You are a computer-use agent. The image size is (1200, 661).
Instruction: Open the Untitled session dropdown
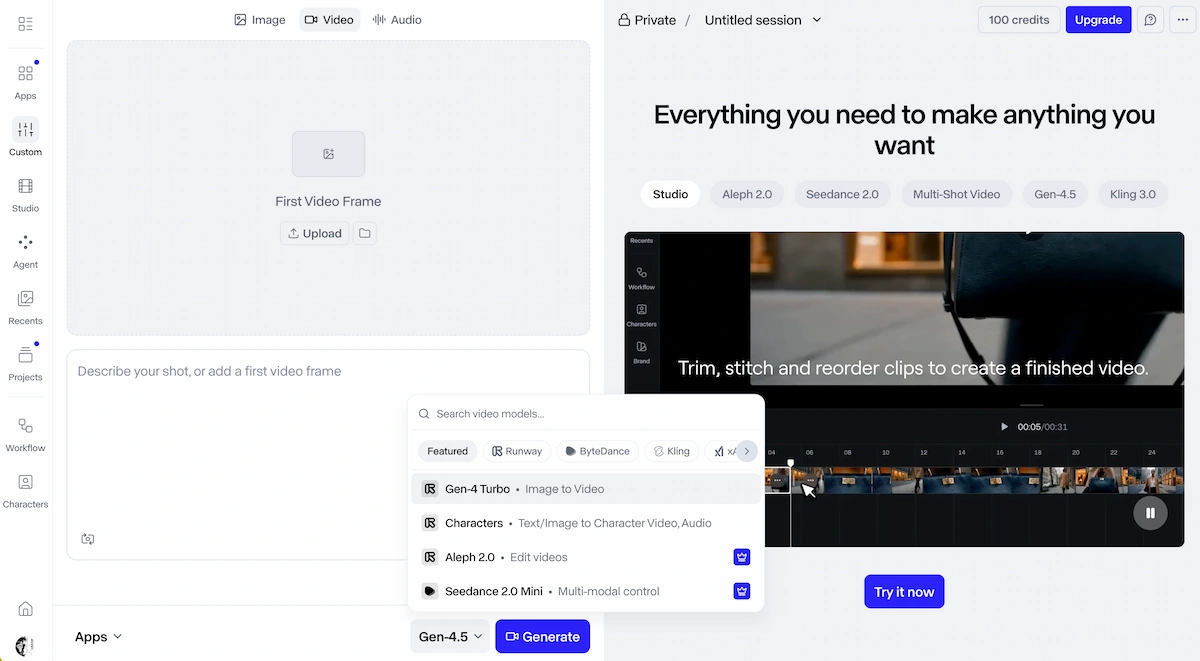[762, 20]
